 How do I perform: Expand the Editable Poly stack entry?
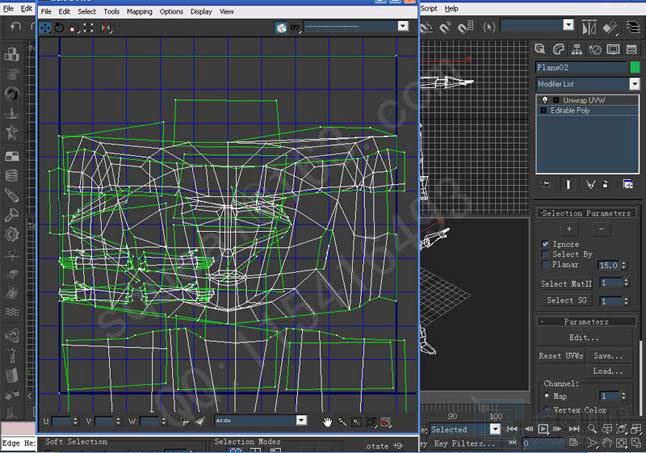[x=543, y=110]
